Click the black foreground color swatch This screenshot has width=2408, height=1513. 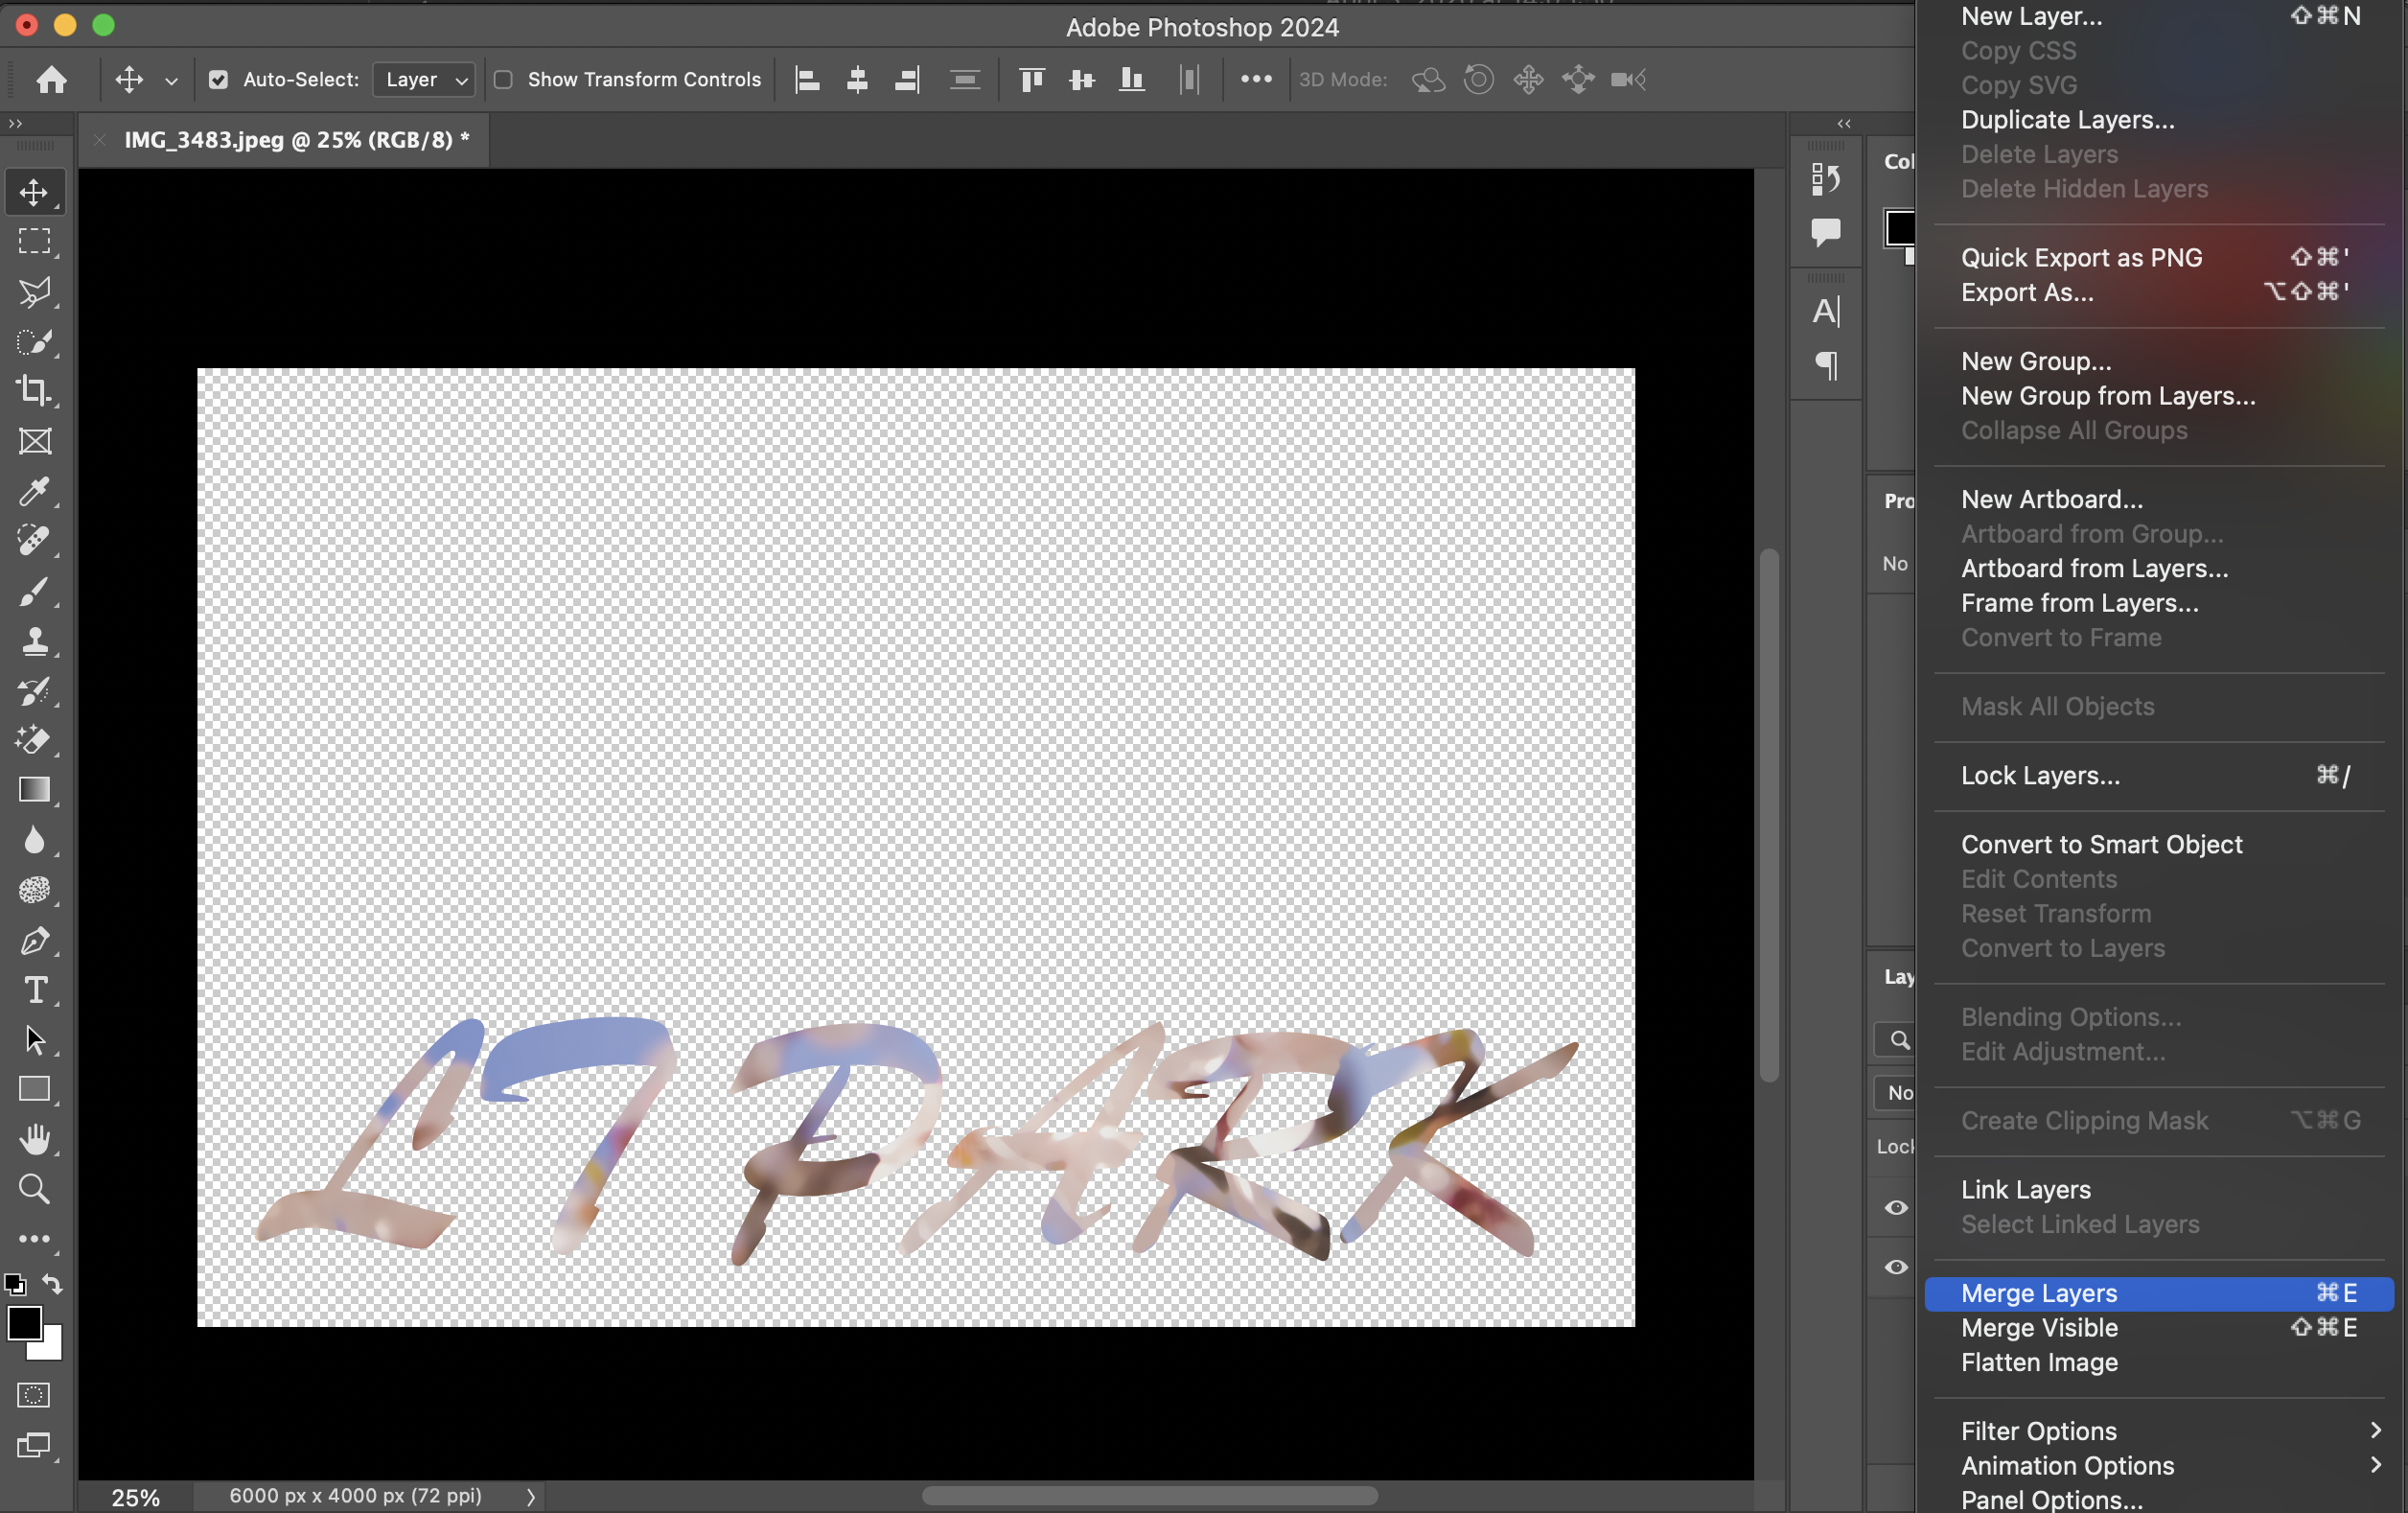tap(23, 1322)
